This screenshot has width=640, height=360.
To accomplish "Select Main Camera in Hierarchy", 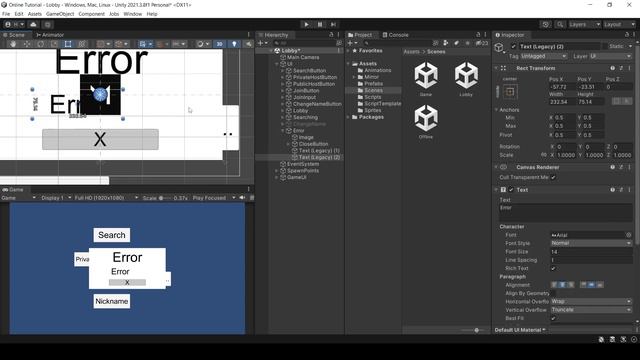I will coord(303,57).
